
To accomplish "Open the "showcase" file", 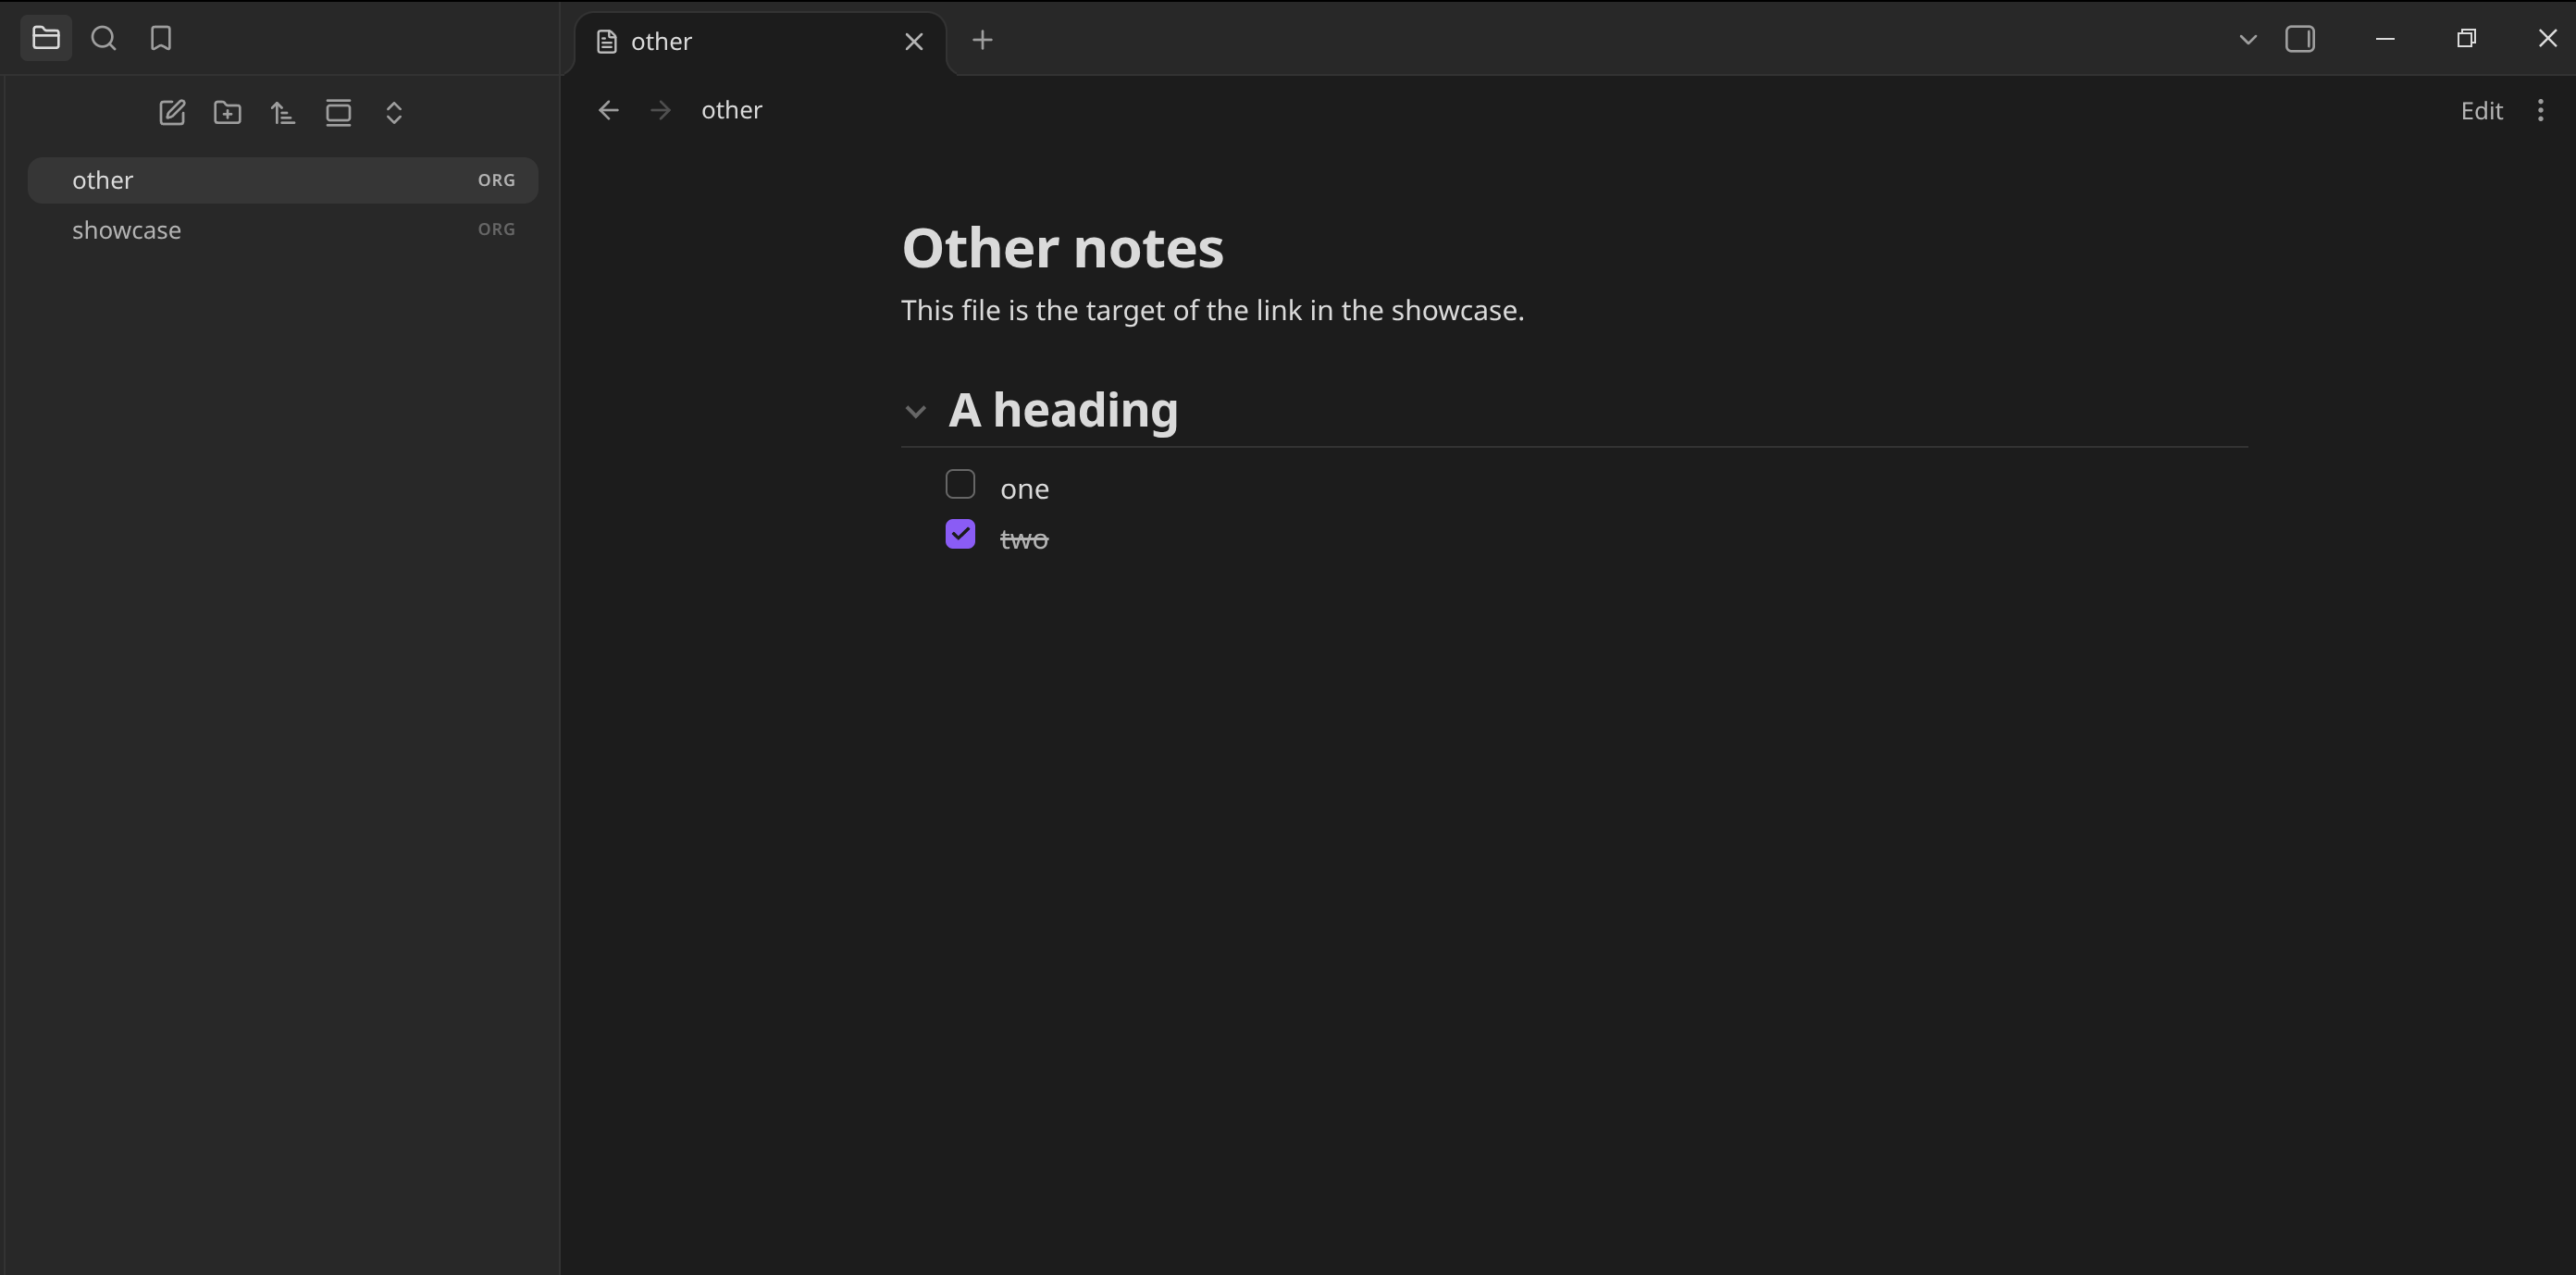I will point(283,230).
